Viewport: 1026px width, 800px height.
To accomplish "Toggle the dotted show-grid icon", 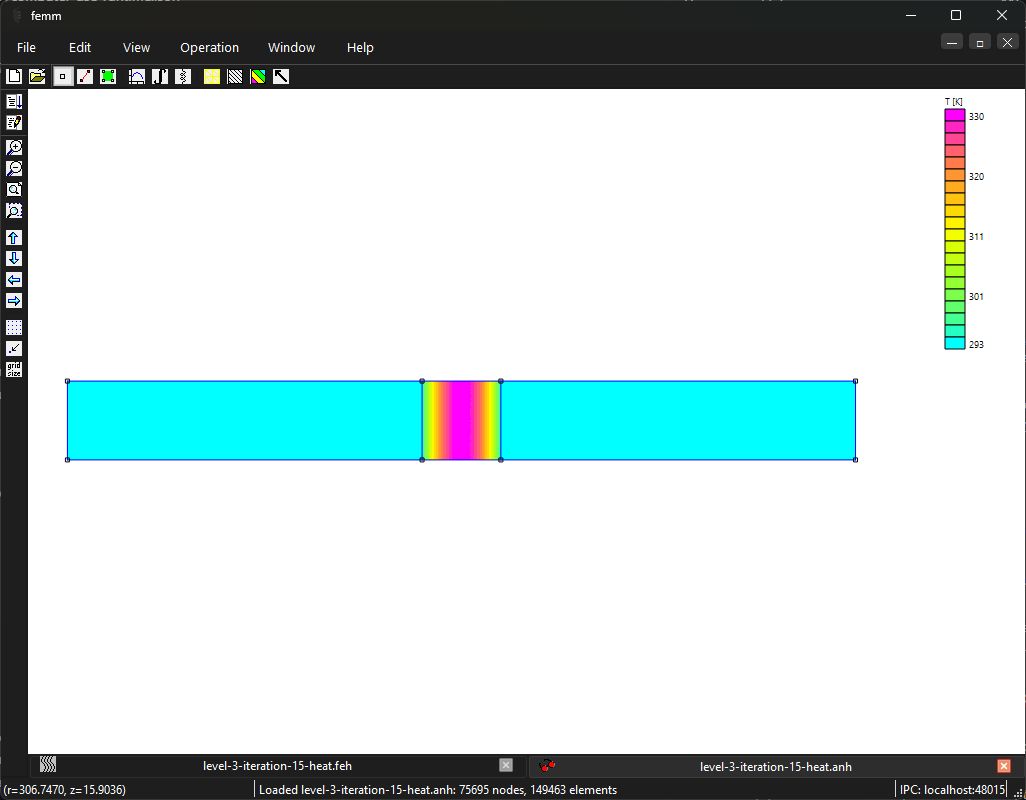I will pyautogui.click(x=14, y=327).
